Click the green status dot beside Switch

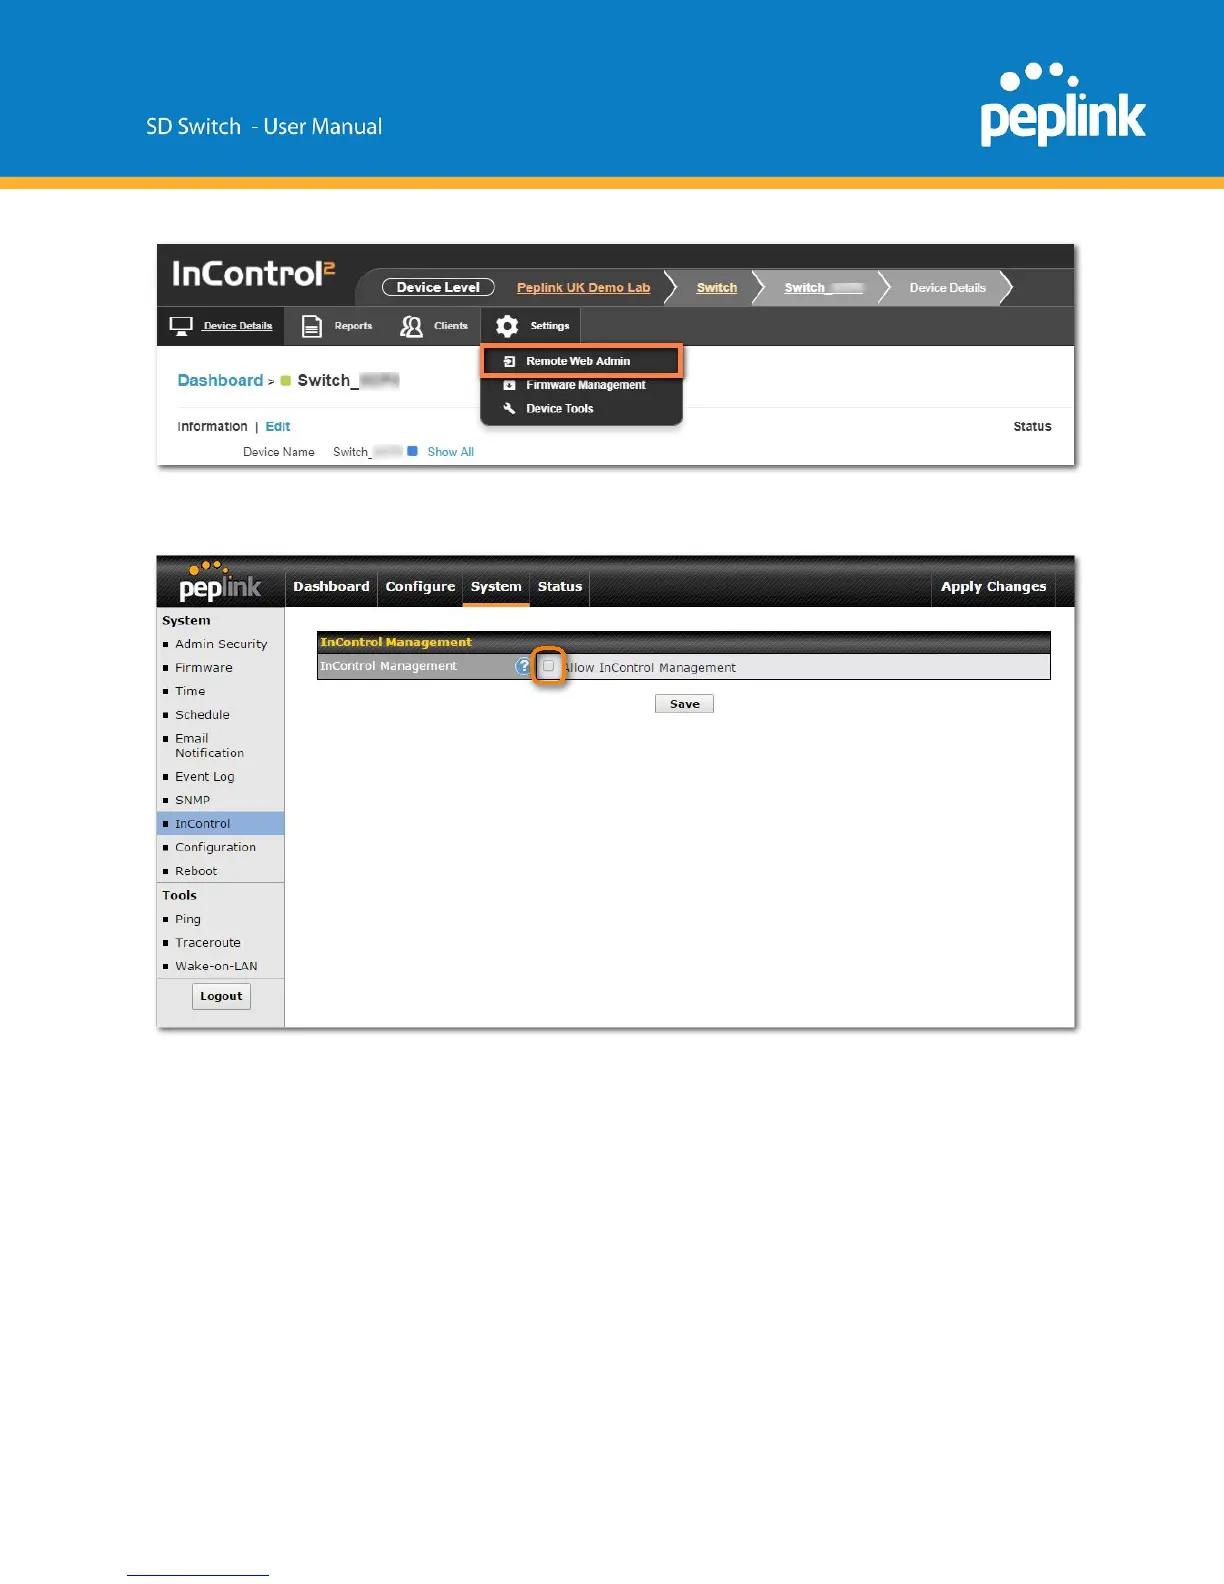tap(285, 381)
